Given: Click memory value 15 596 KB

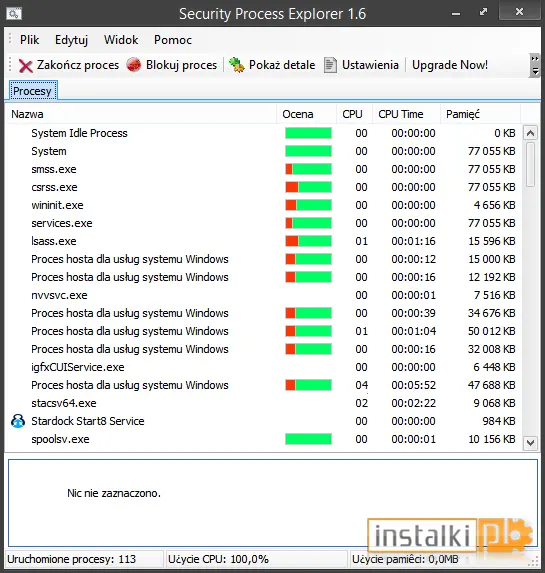Looking at the screenshot, I should 492,241.
